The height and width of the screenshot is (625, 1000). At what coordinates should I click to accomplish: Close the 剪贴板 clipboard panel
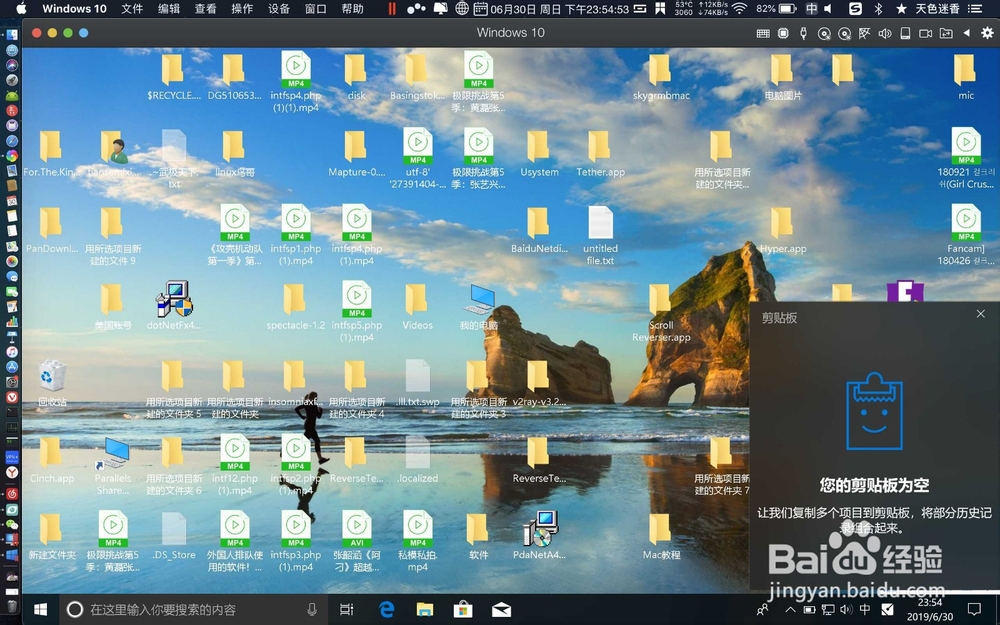[x=980, y=314]
